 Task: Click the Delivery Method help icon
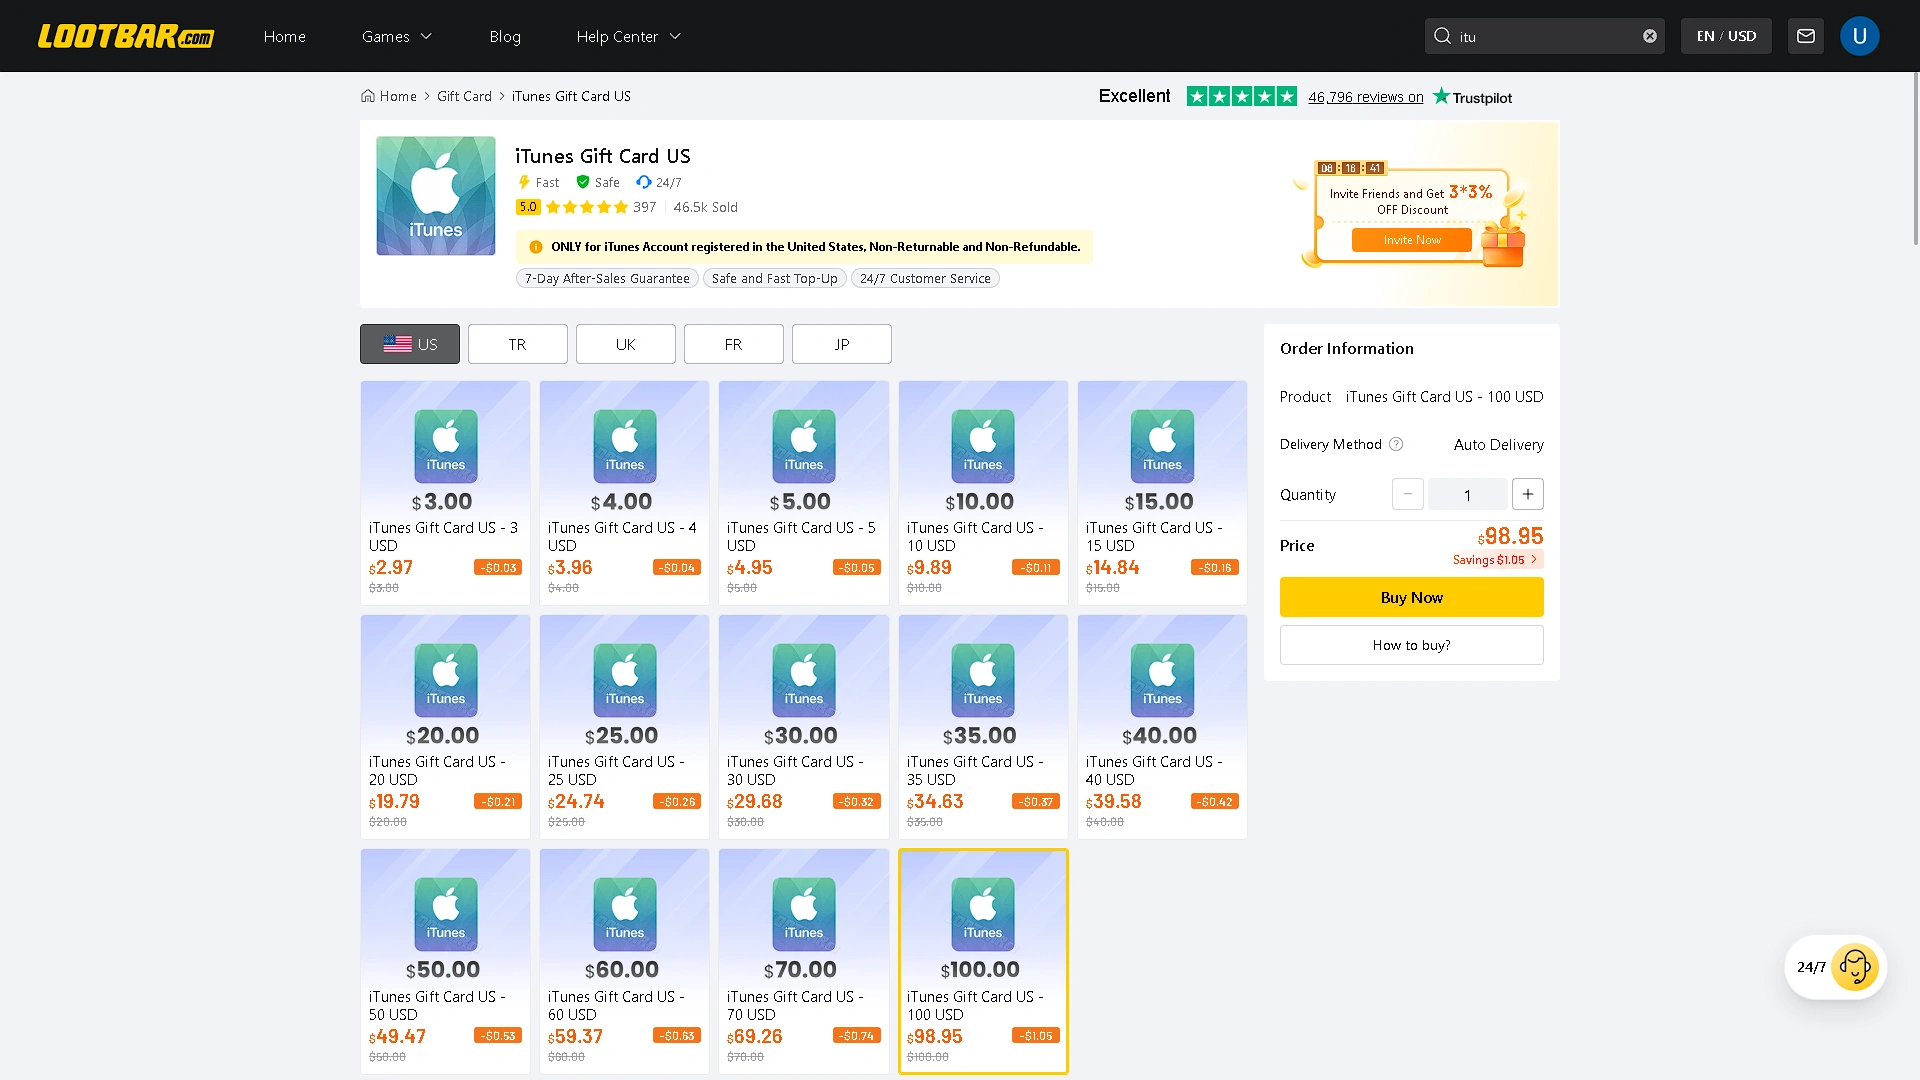click(x=1396, y=444)
